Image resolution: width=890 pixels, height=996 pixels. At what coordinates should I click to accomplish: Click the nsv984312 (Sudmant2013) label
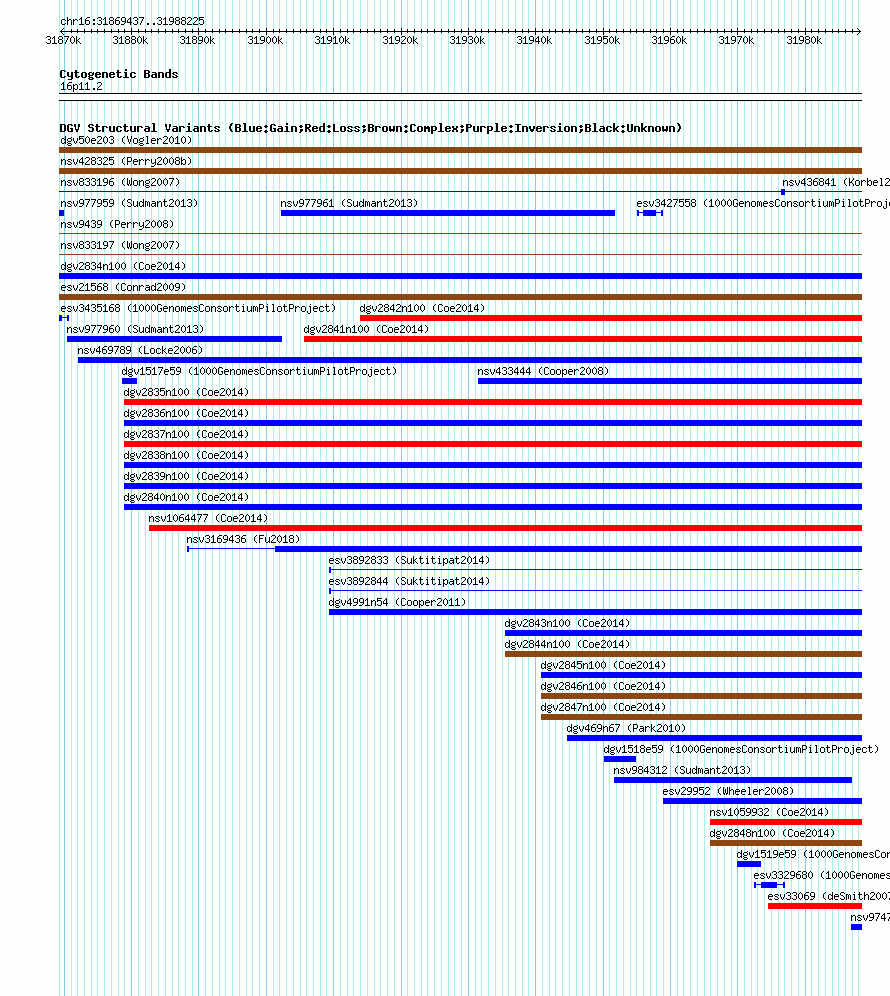(682, 769)
